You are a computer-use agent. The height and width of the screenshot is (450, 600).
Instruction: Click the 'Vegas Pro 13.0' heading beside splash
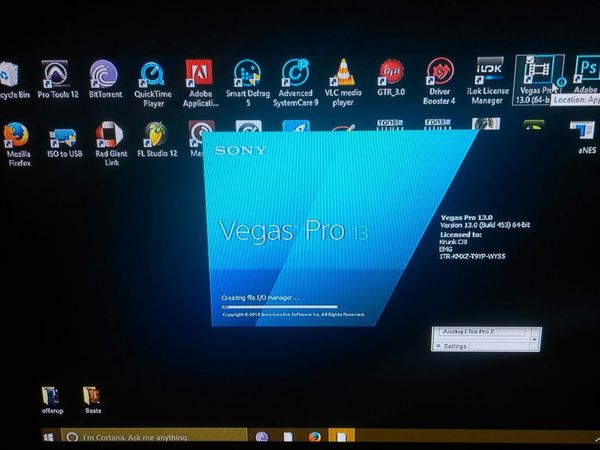coord(467,217)
